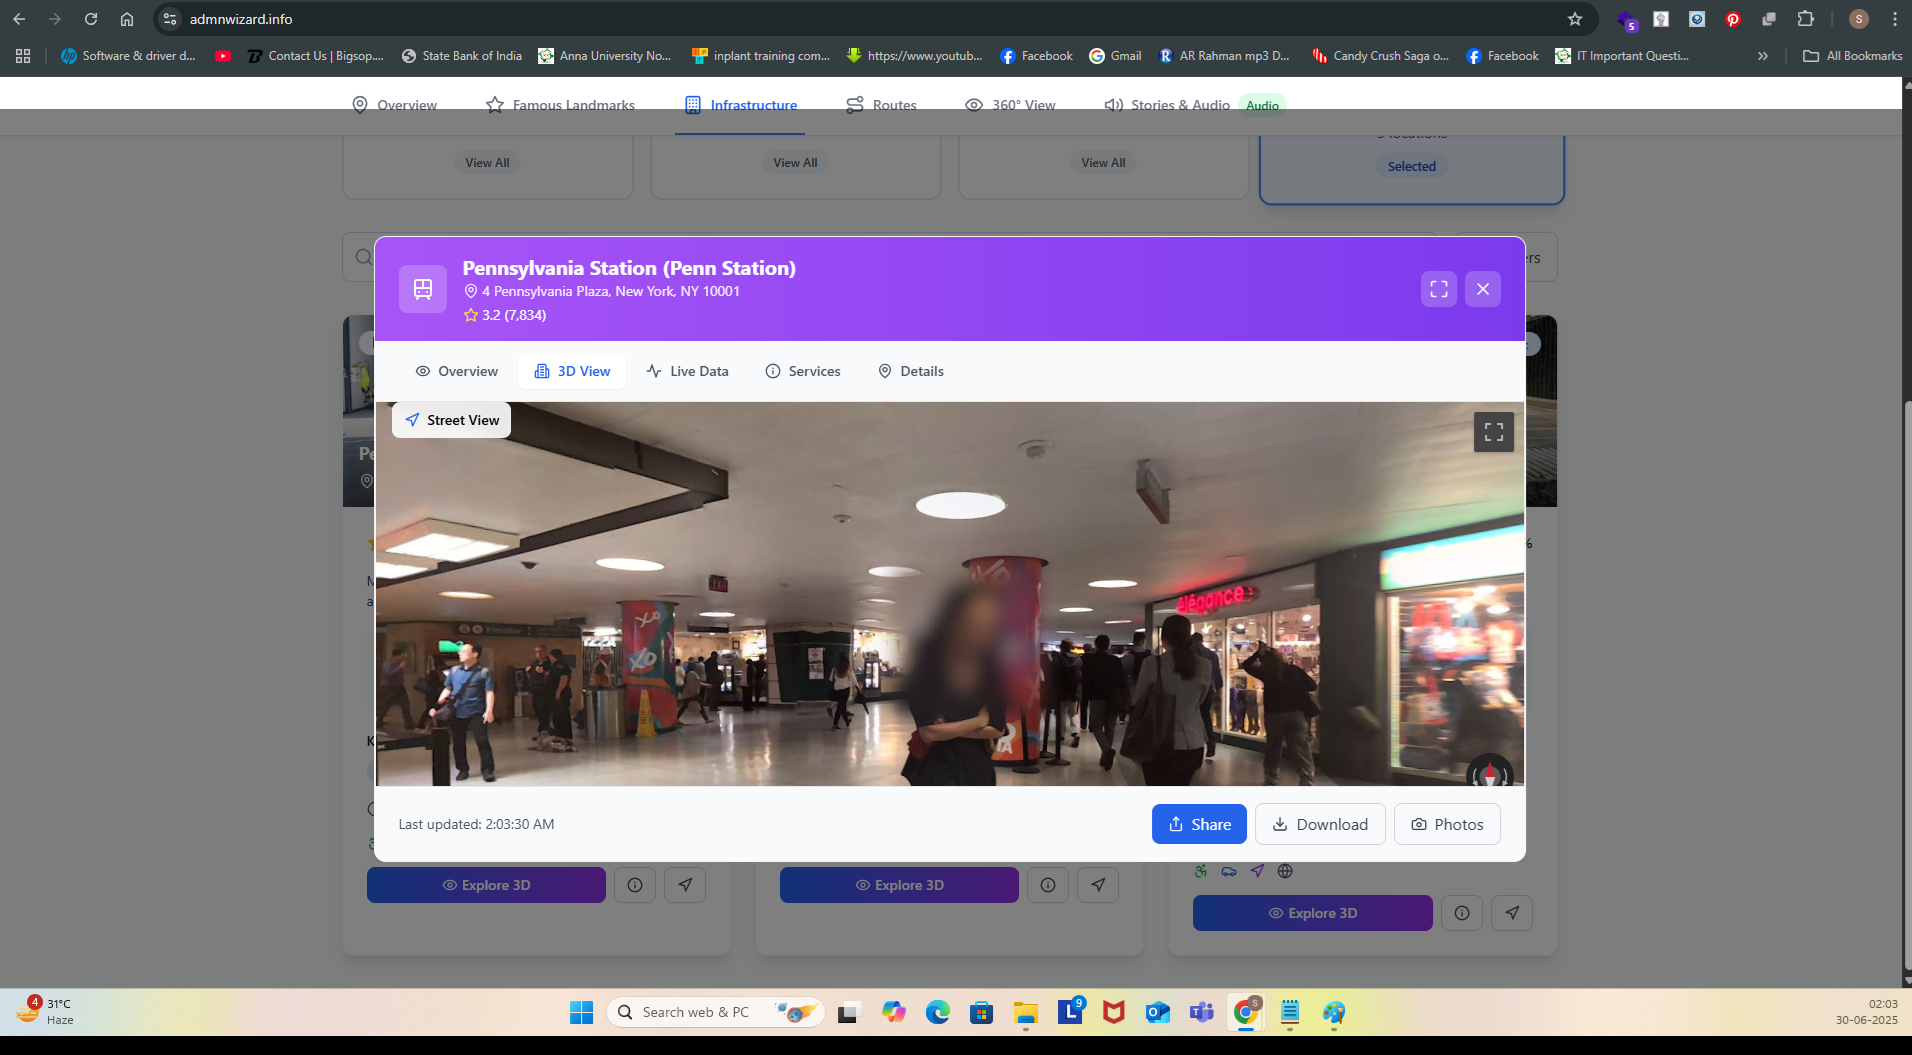Reload the page

(x=91, y=19)
